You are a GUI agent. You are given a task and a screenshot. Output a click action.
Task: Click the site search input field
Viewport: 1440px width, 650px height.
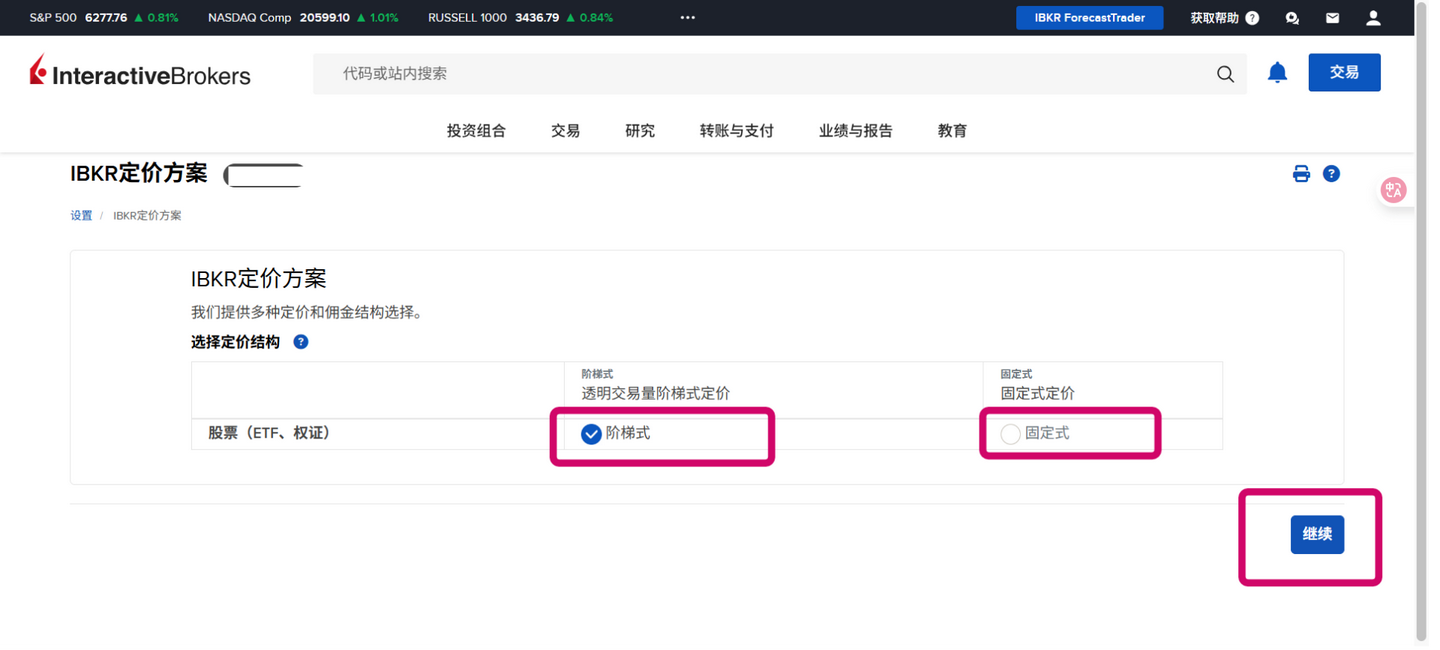700,73
